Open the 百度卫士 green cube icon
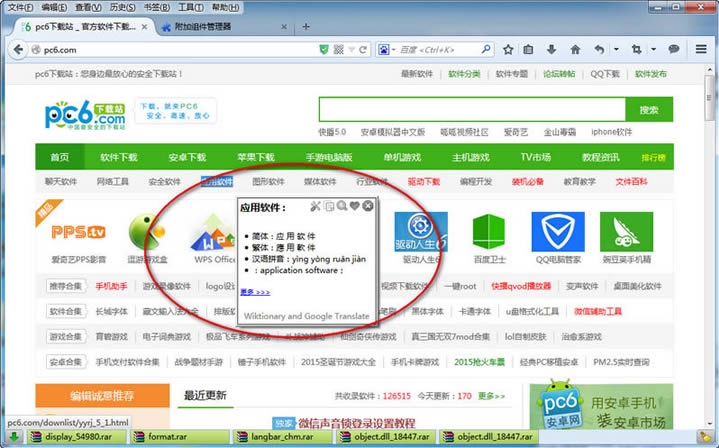This screenshot has width=719, height=448. tap(489, 232)
